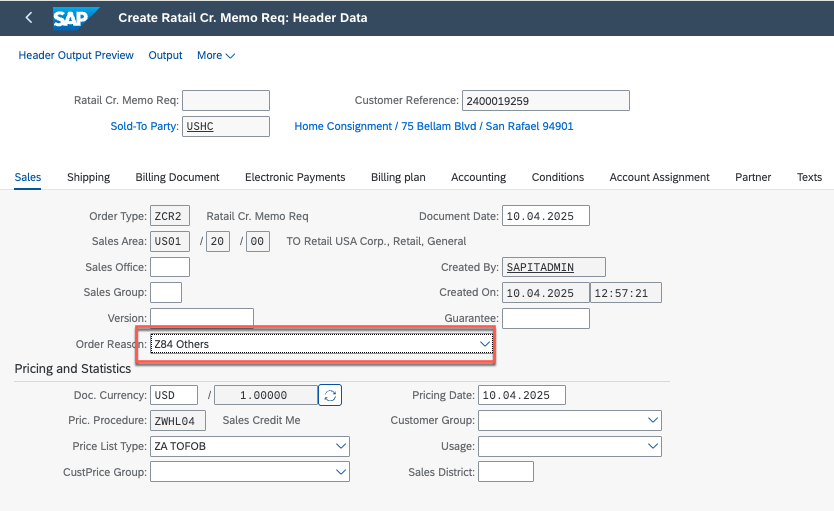834x511 pixels.
Task: Select the Partner tab
Action: click(753, 177)
